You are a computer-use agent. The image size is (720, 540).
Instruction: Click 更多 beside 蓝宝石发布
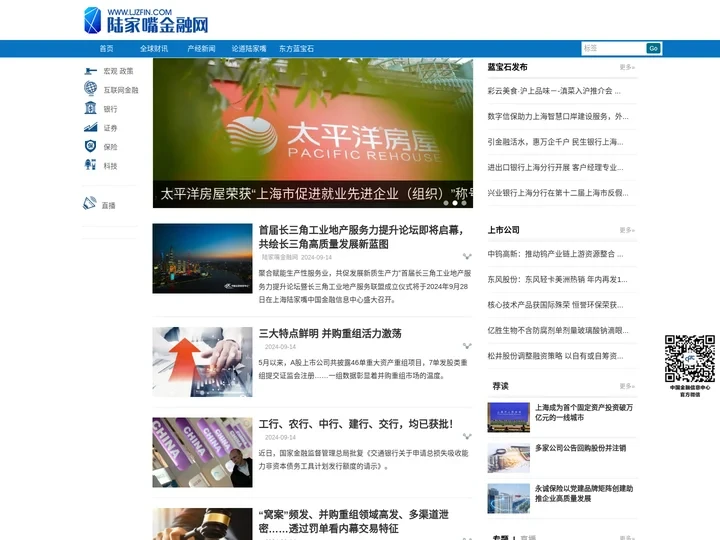click(x=627, y=67)
